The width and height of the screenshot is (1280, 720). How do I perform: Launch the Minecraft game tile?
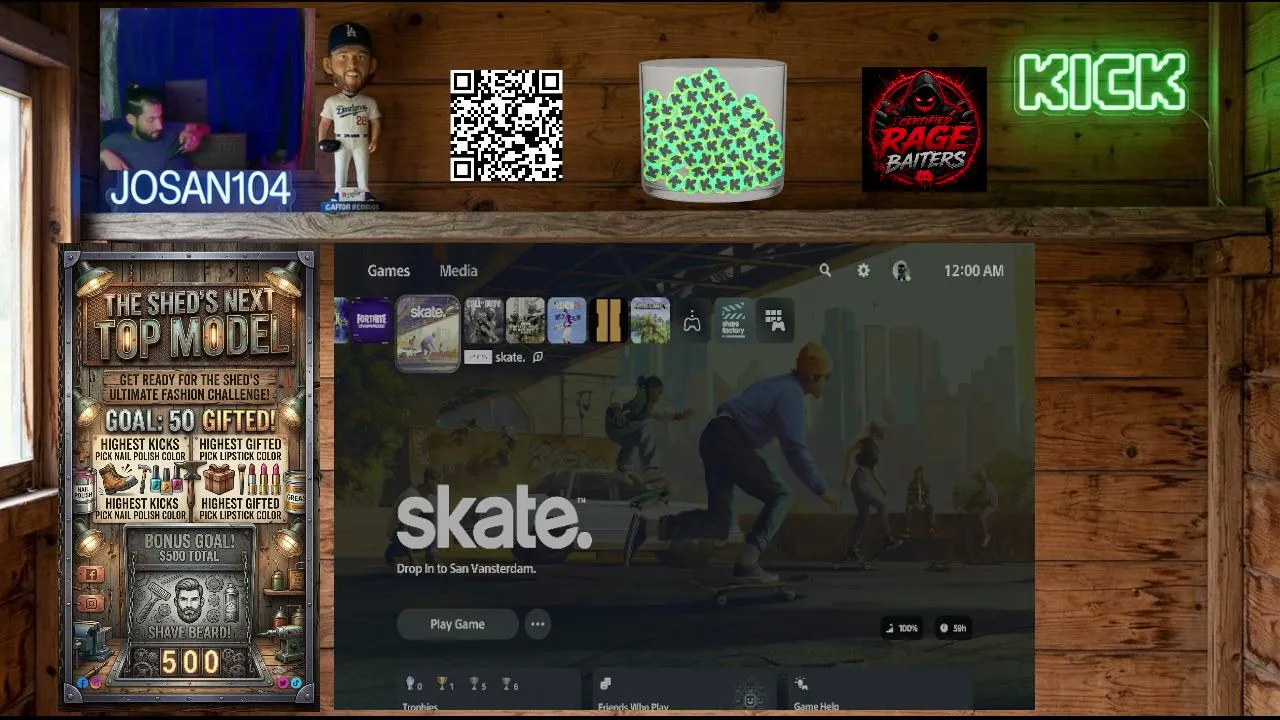[x=650, y=320]
